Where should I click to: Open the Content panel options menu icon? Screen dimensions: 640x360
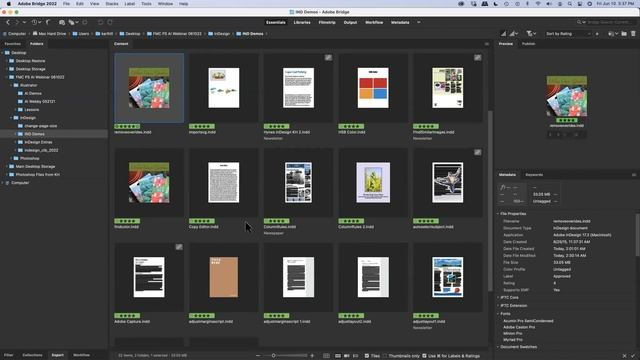[487, 44]
